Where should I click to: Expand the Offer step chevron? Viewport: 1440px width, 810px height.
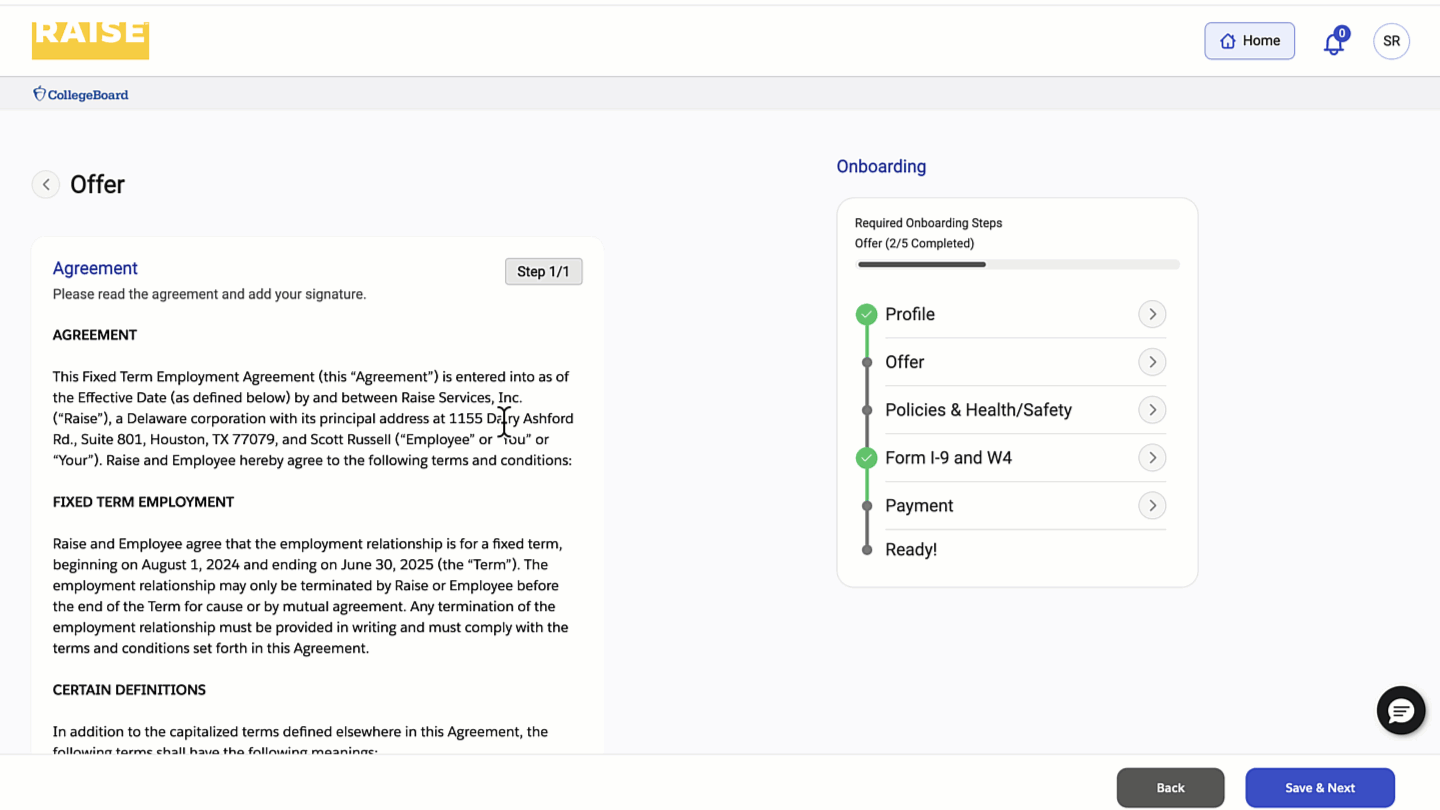click(1152, 362)
